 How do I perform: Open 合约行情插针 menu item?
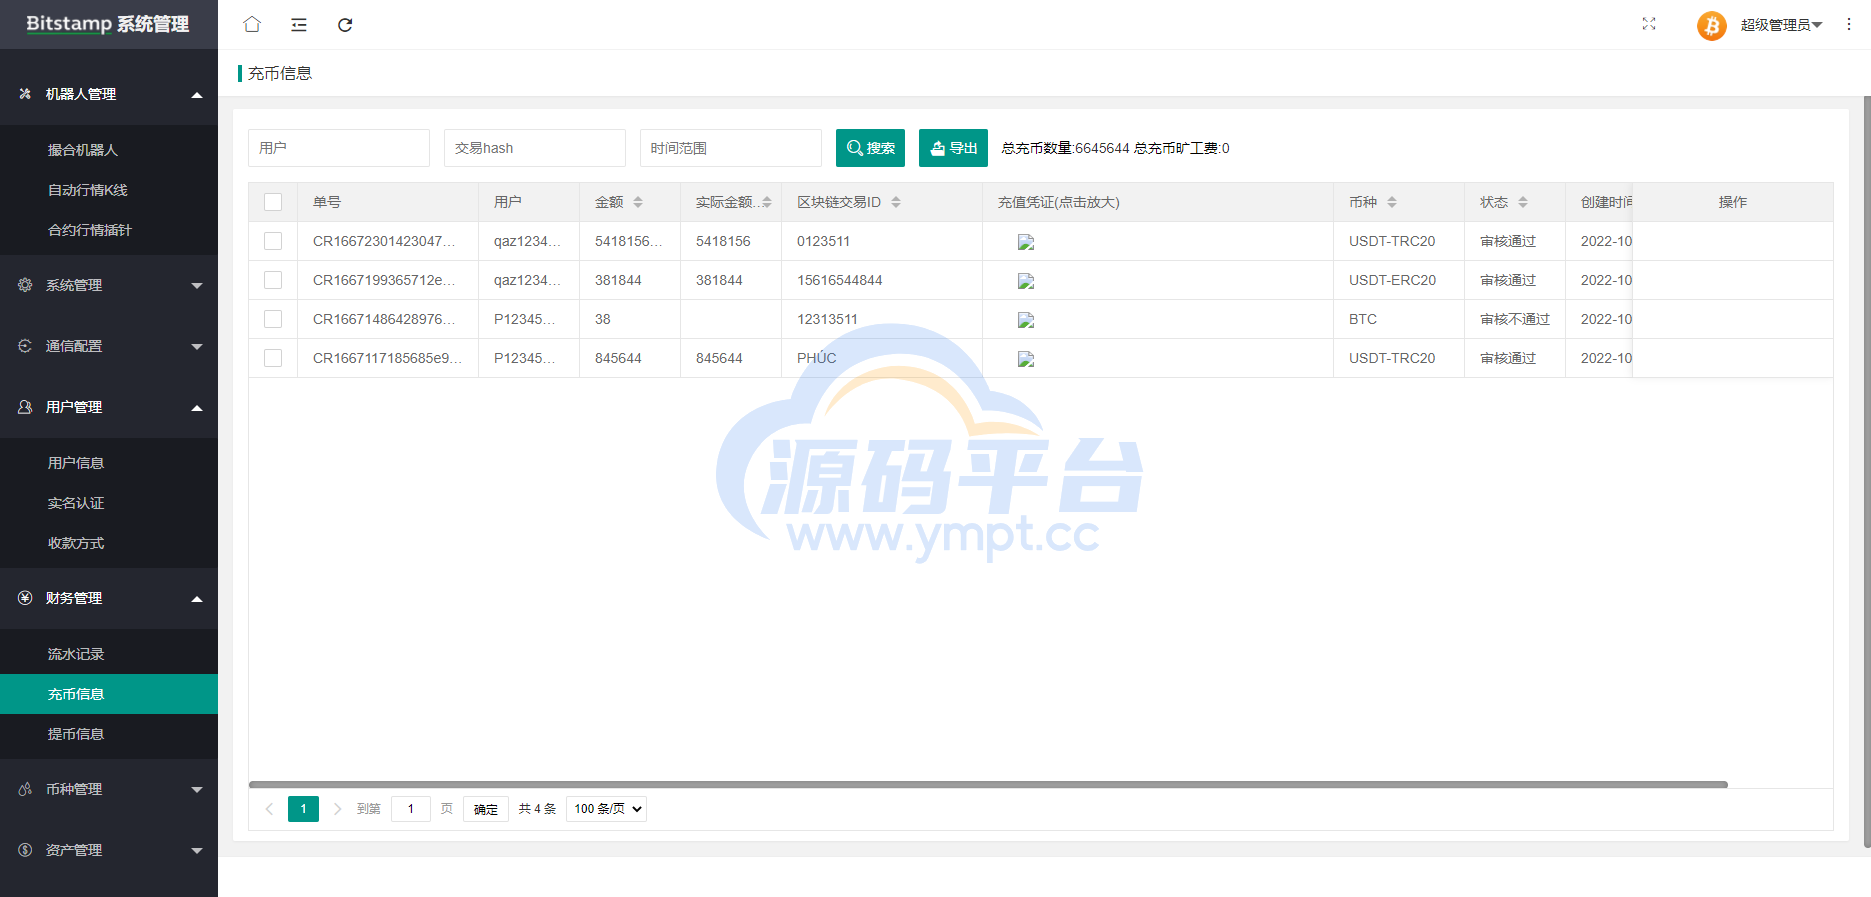click(x=109, y=230)
